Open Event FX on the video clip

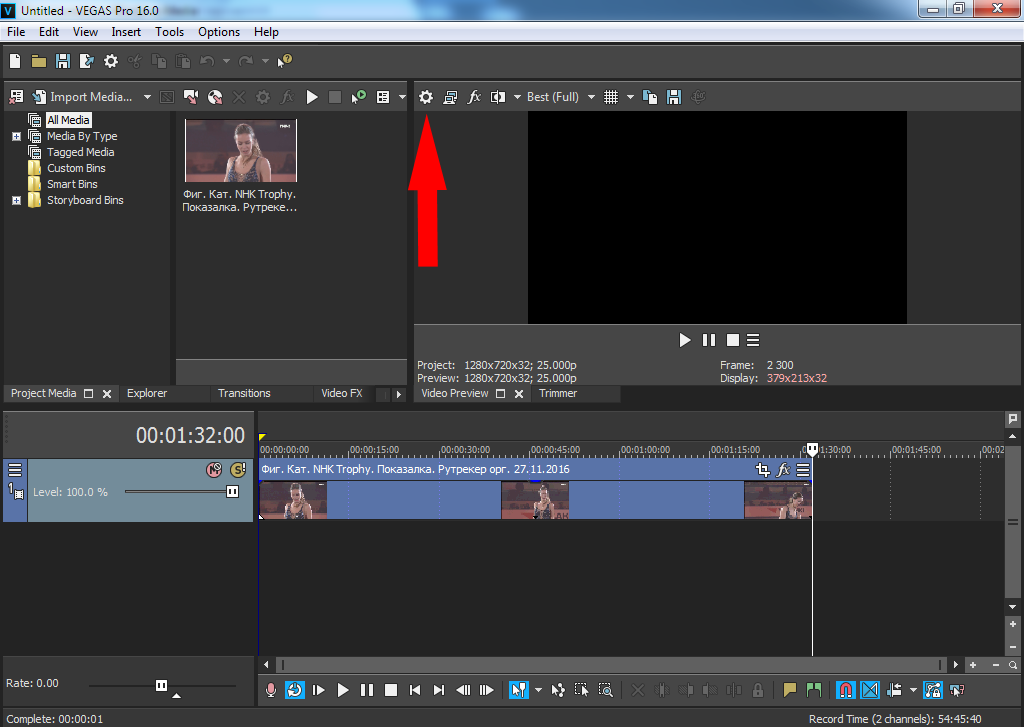pos(783,469)
